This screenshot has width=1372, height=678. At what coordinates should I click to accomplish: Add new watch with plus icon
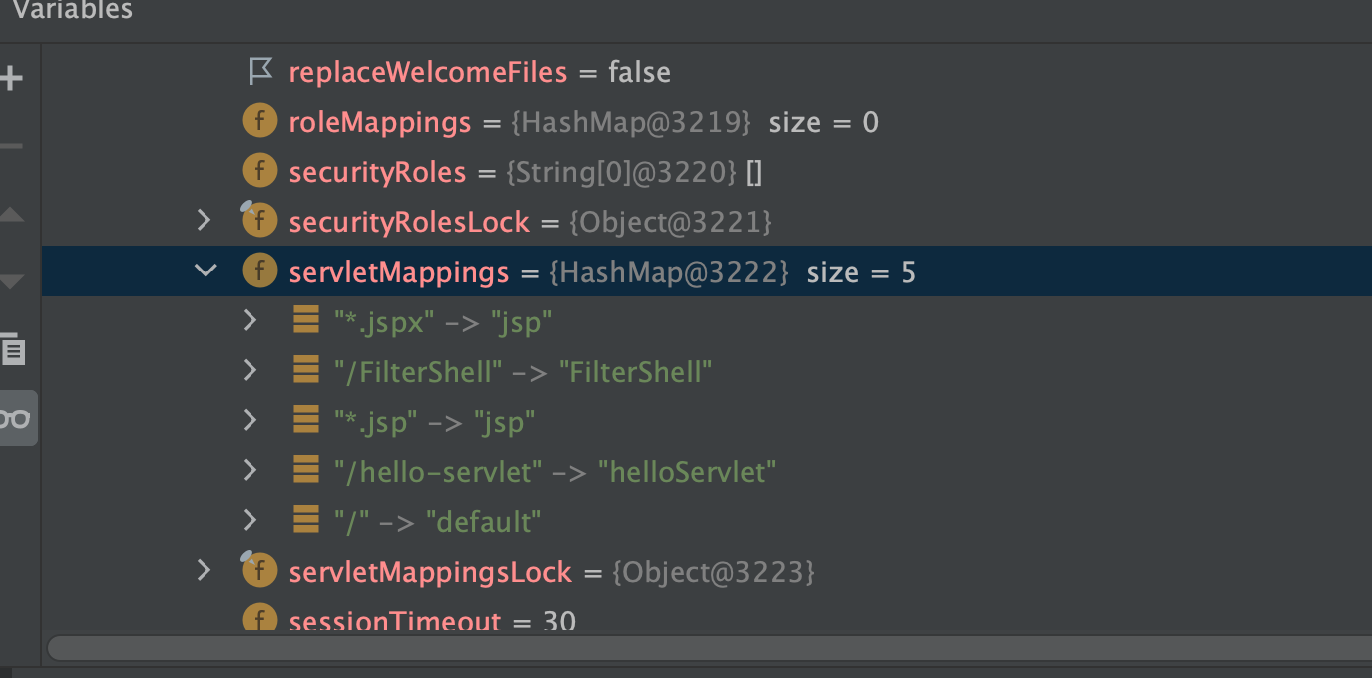(x=10, y=78)
